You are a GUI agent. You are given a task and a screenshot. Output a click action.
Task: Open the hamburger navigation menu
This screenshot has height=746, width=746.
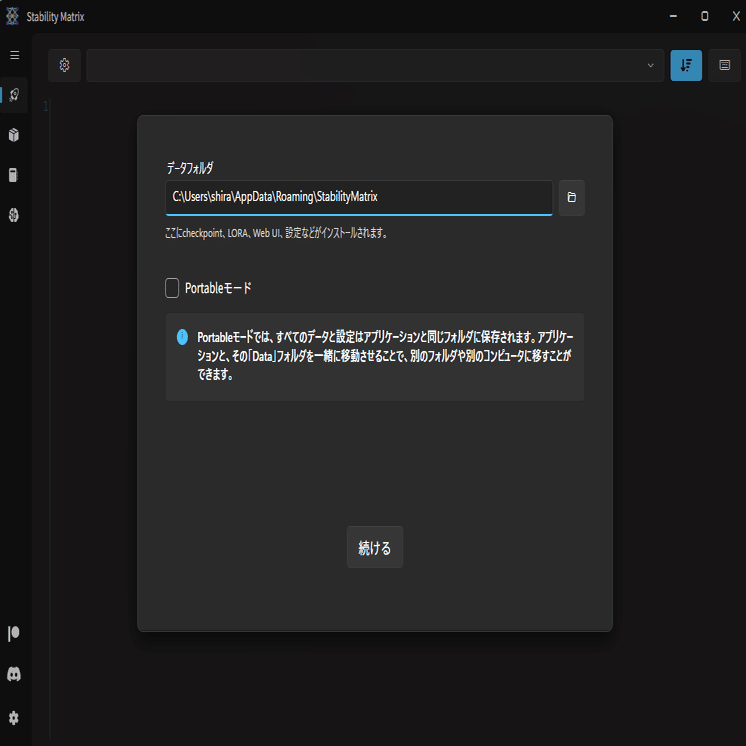click(15, 55)
